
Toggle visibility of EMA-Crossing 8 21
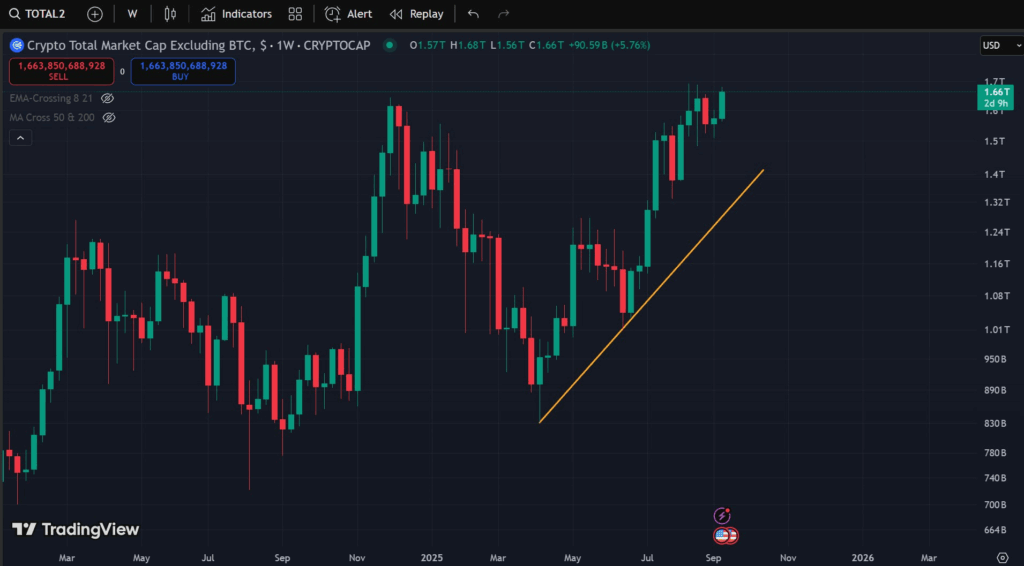click(108, 99)
